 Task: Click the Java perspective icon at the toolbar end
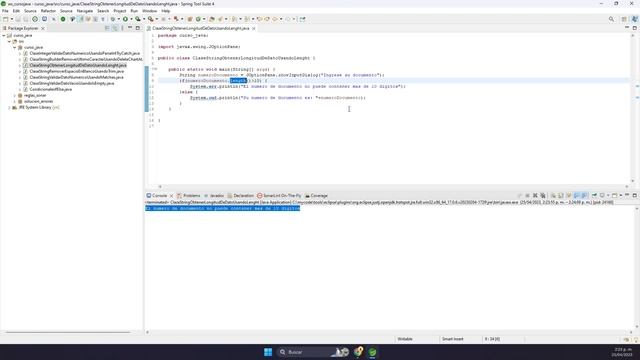pyautogui.click(x=635, y=19)
